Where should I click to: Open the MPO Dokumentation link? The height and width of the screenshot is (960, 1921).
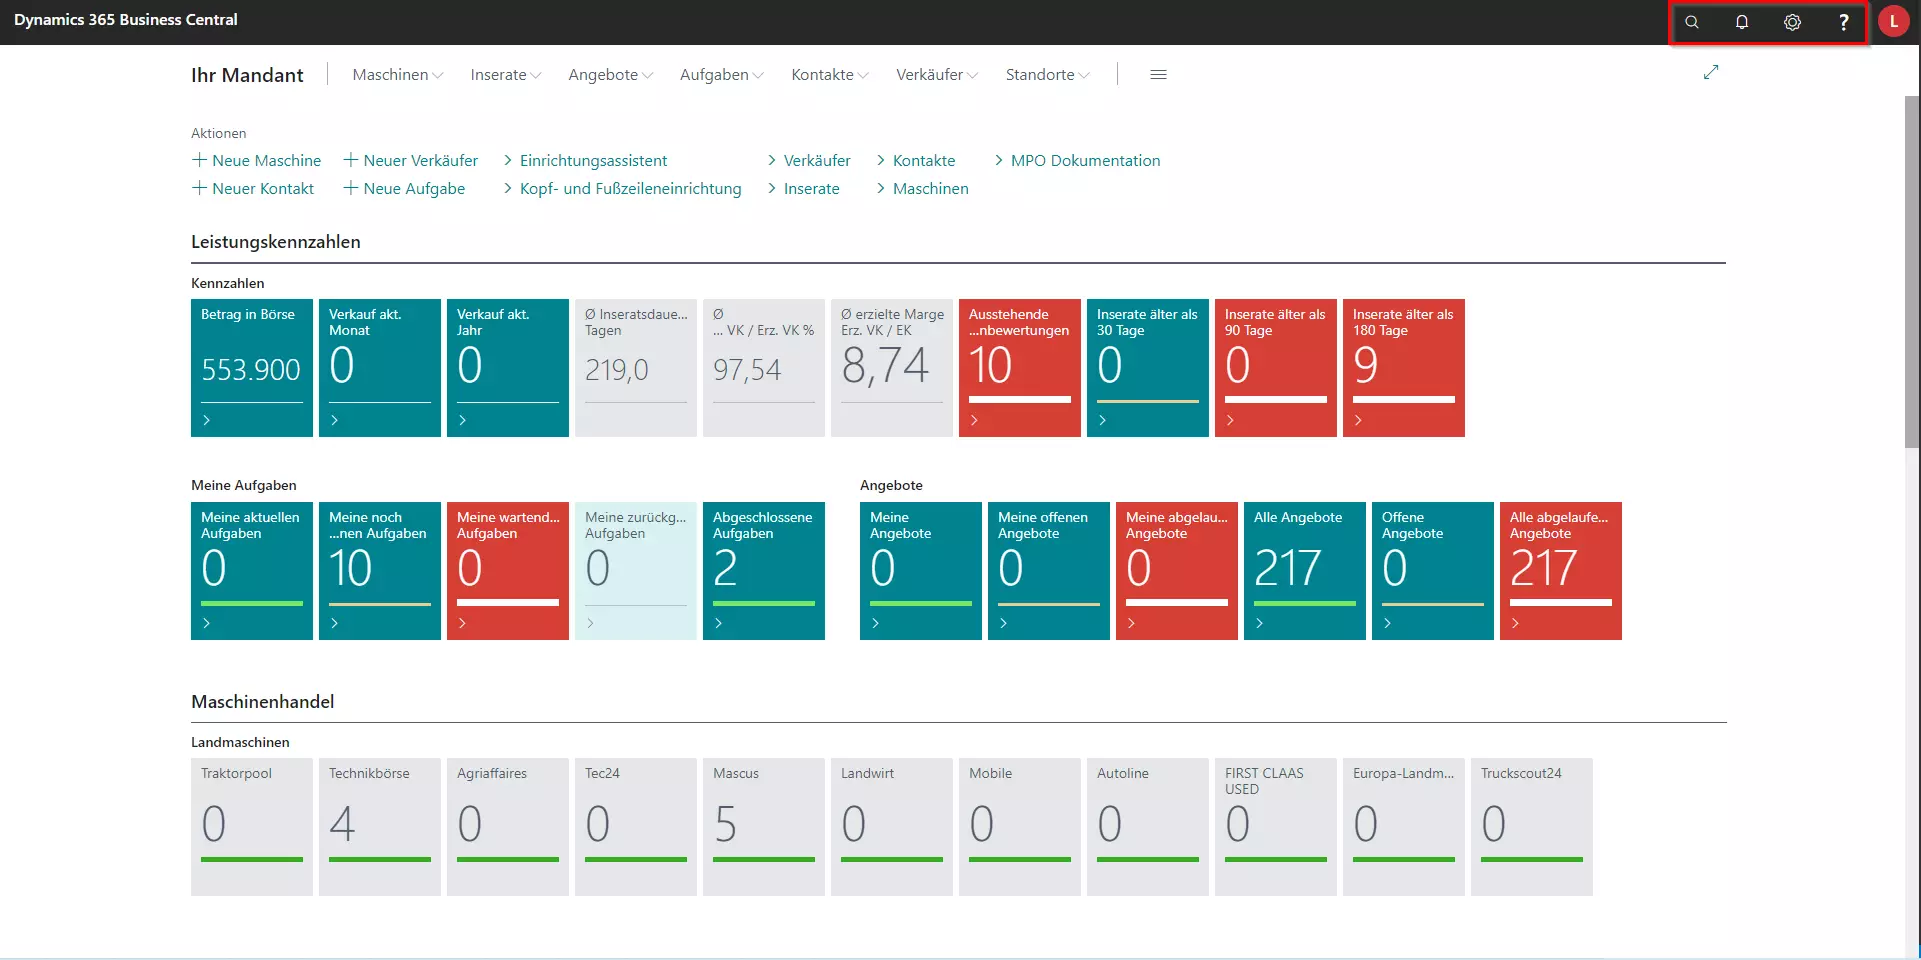[x=1085, y=161]
